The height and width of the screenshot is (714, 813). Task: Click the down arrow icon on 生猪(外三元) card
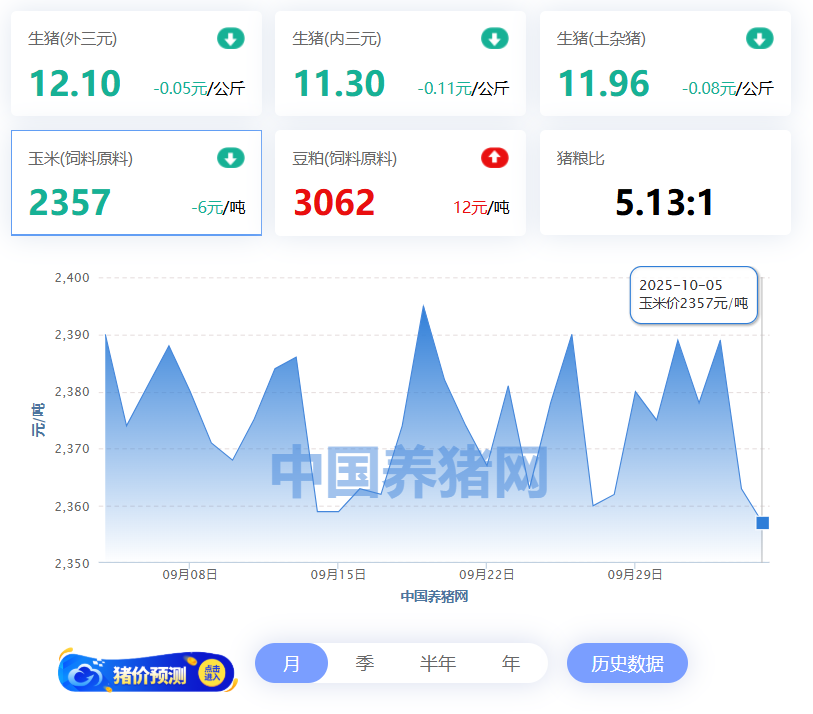pyautogui.click(x=231, y=39)
